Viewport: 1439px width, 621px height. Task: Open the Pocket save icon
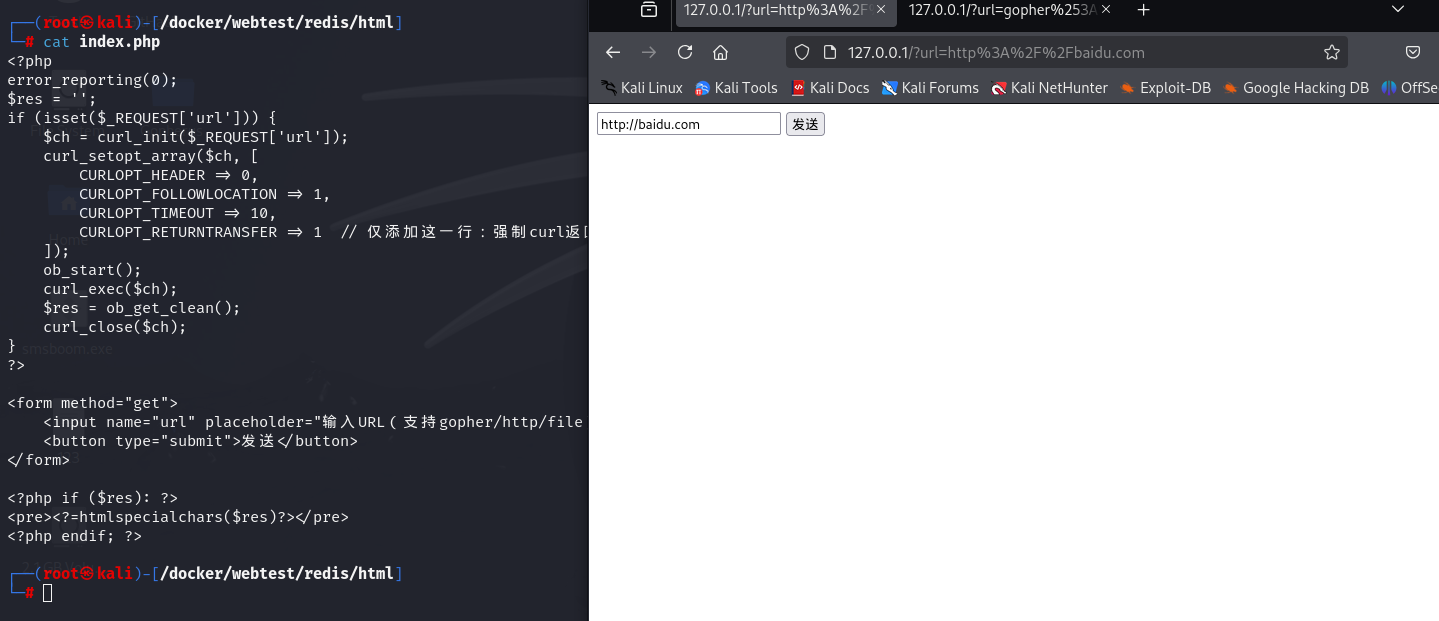[x=1413, y=53]
